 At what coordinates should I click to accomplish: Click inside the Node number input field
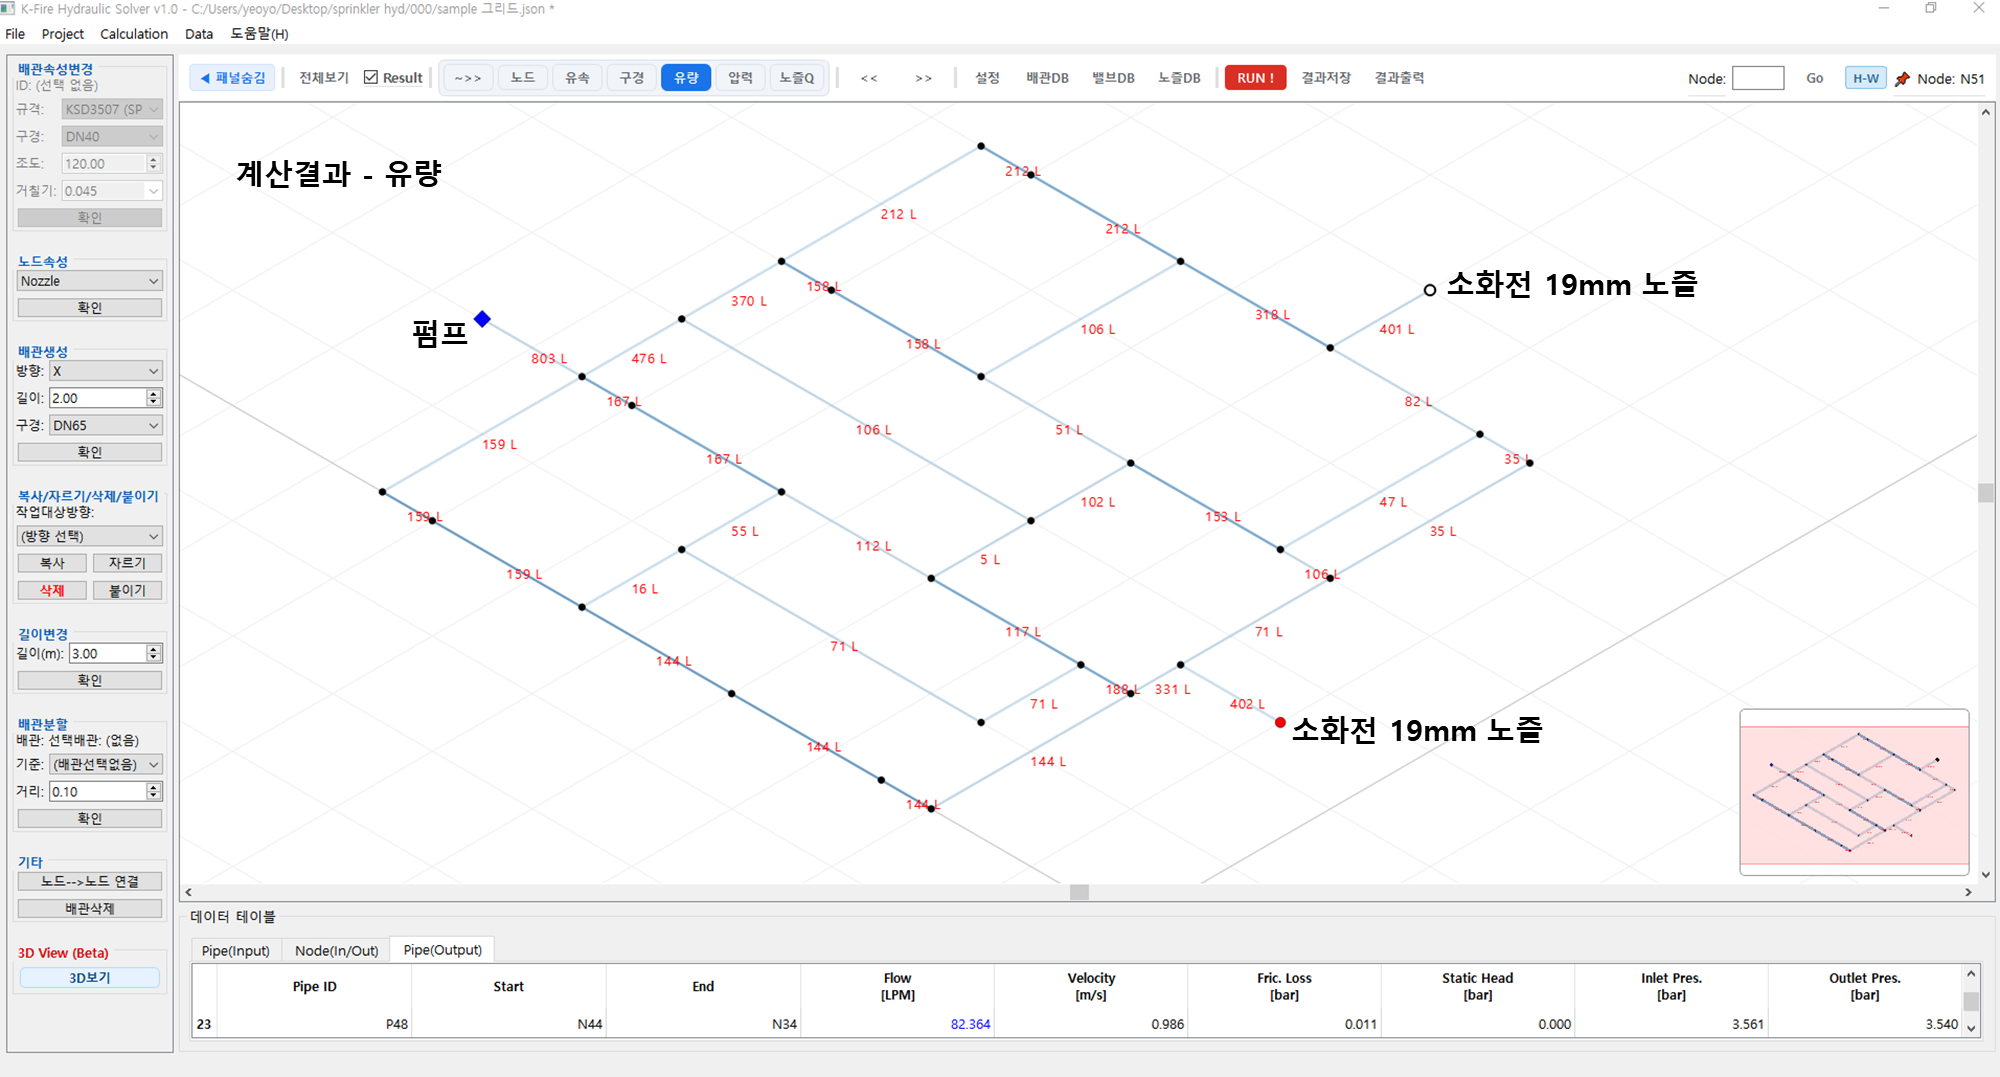[x=1758, y=78]
